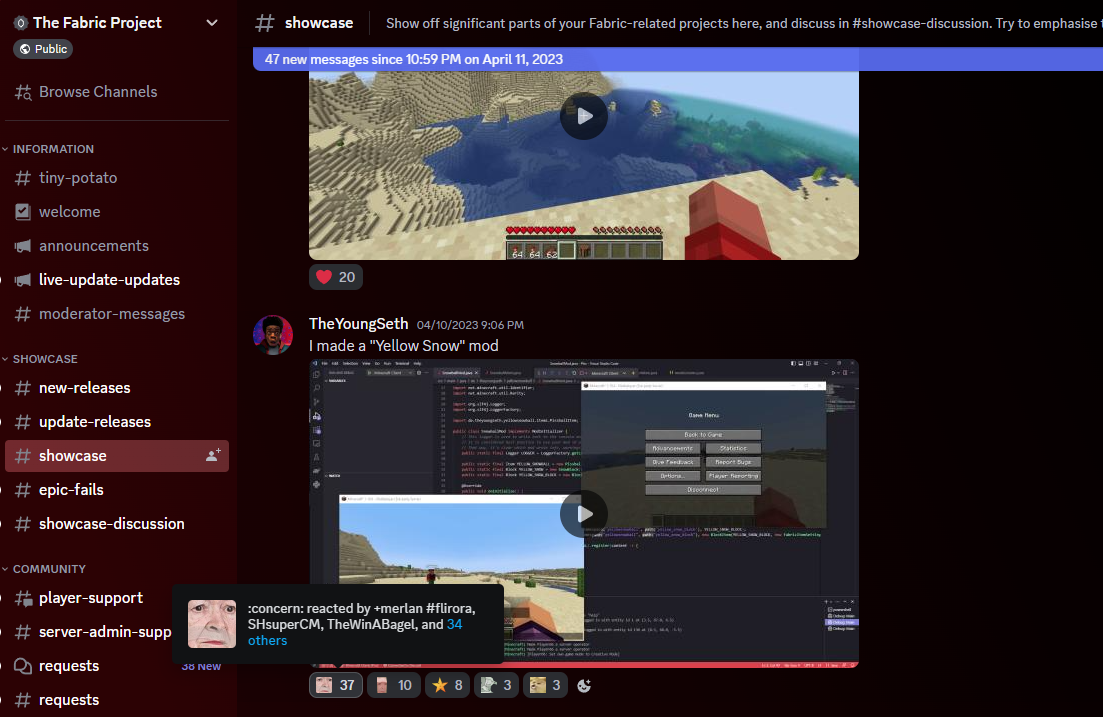Play the top Minecraft desert video

click(584, 116)
